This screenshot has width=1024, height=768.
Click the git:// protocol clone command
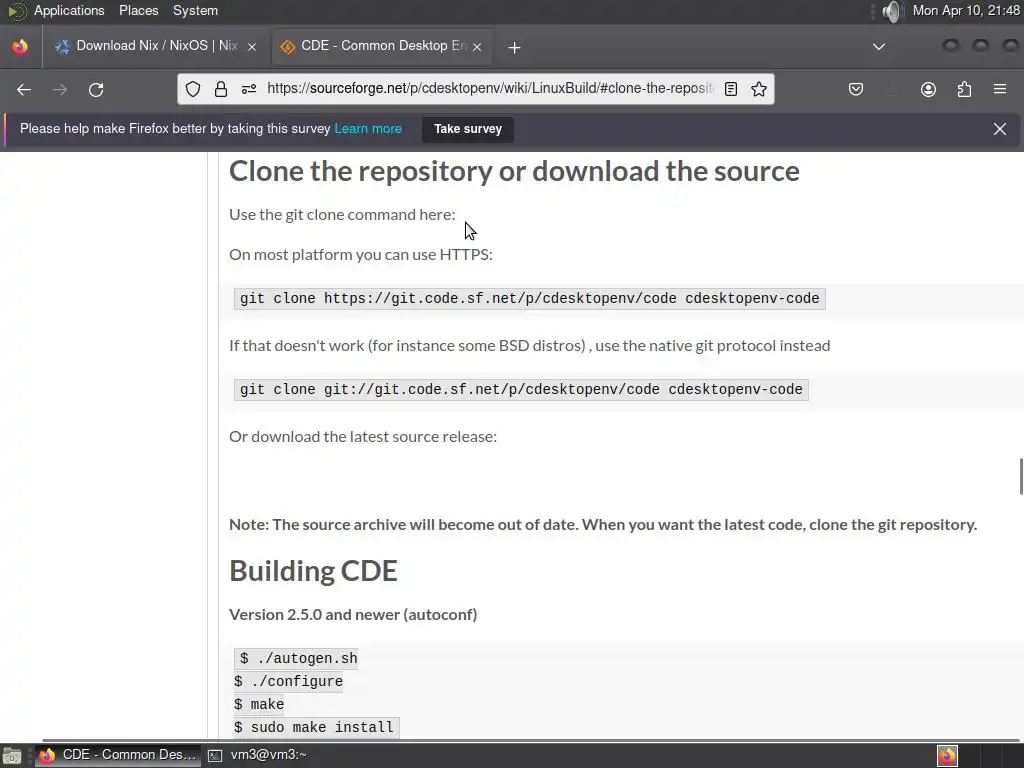coord(521,389)
